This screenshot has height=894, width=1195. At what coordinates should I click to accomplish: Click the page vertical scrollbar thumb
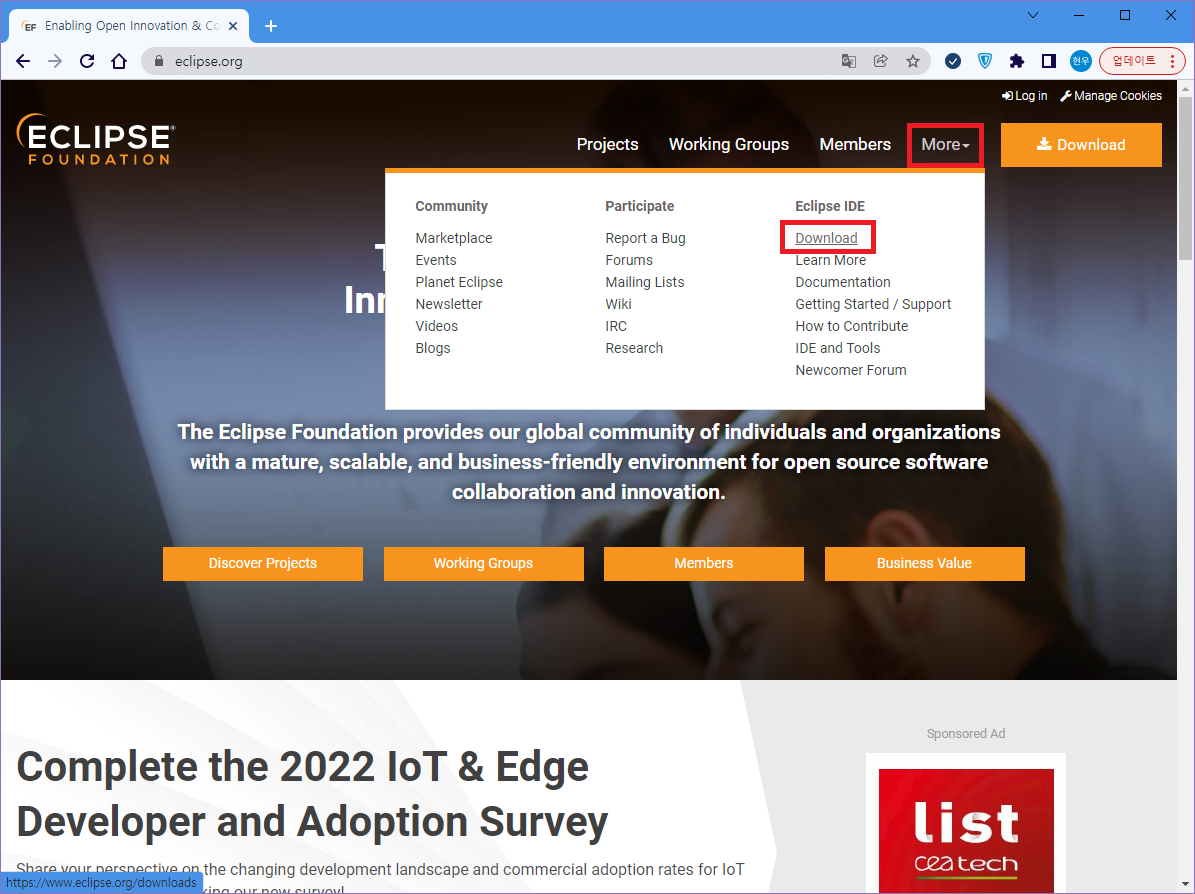click(1185, 179)
